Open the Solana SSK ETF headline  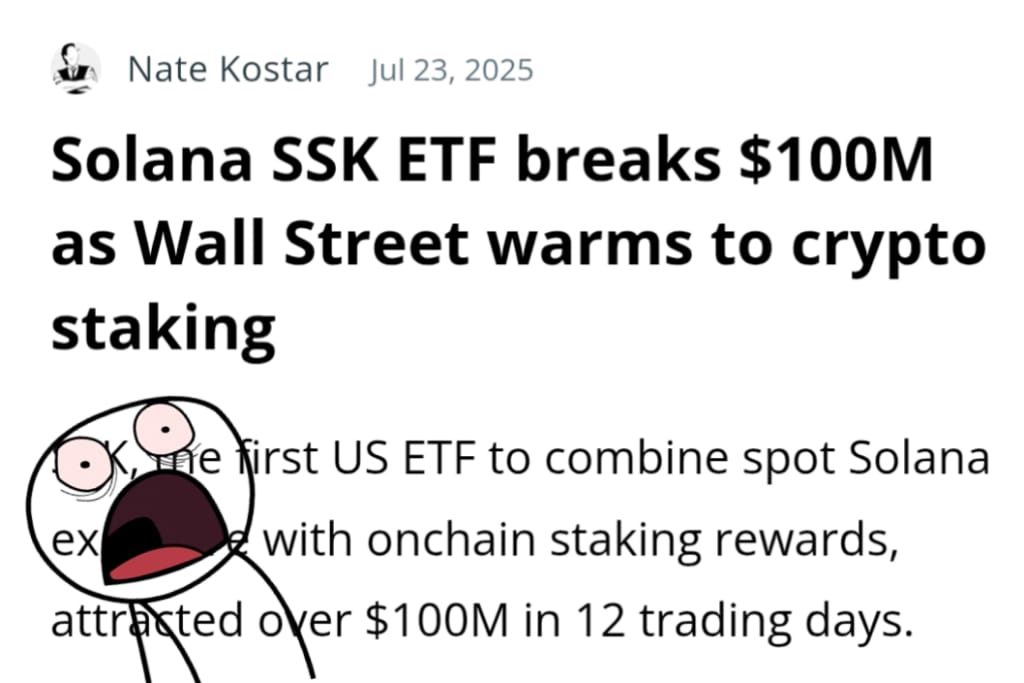(x=519, y=245)
